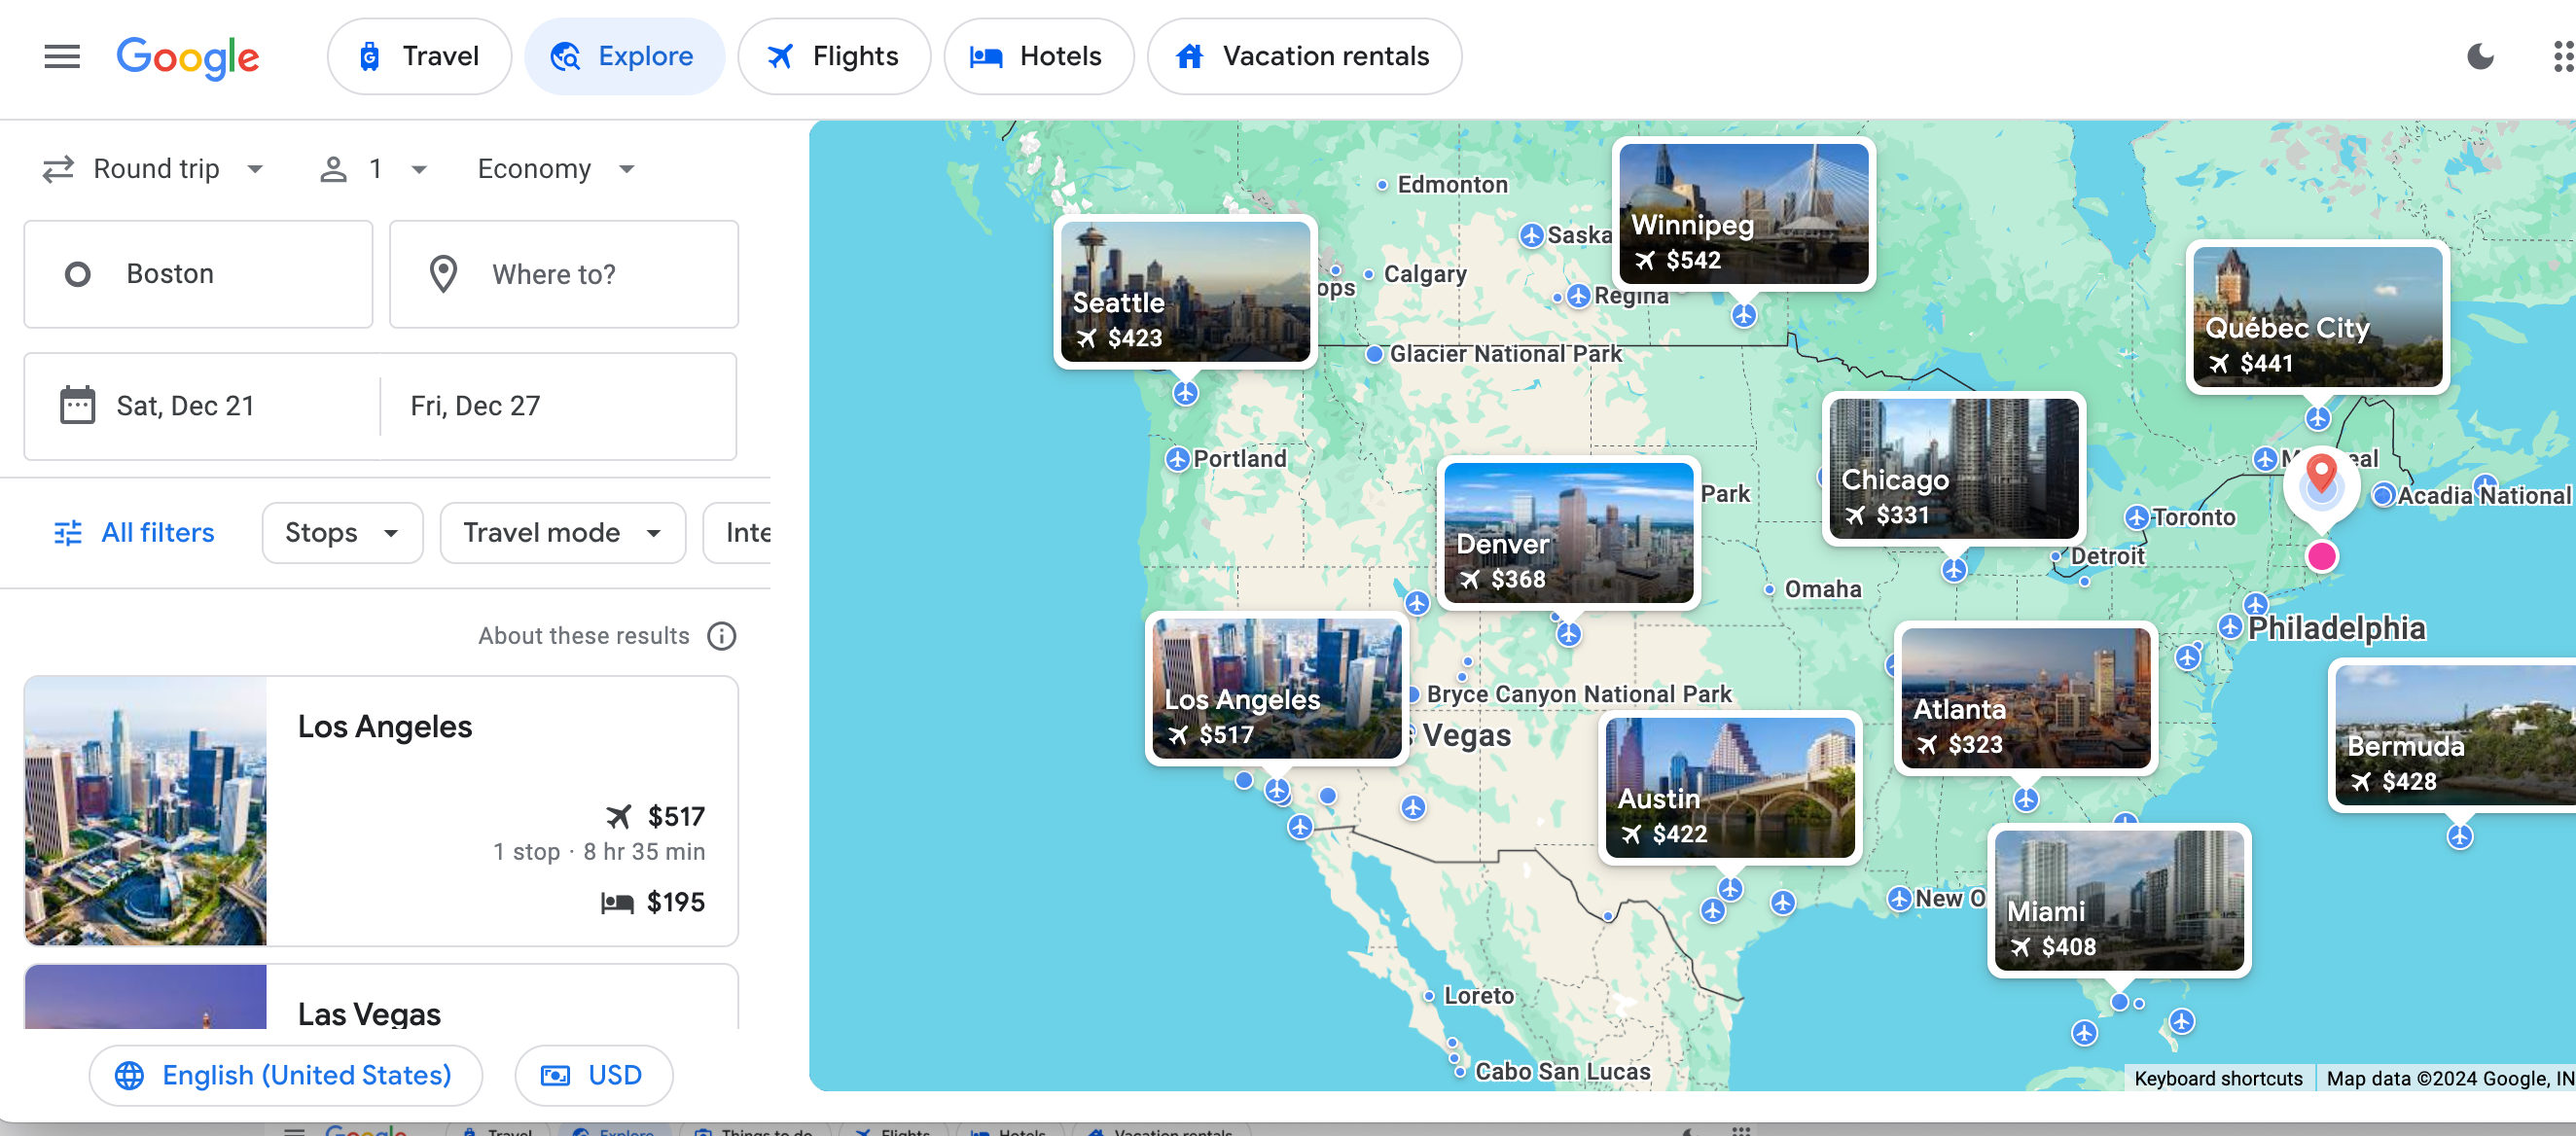The height and width of the screenshot is (1136, 2576).
Task: Switch to the Vacation rentals tab
Action: (1303, 56)
